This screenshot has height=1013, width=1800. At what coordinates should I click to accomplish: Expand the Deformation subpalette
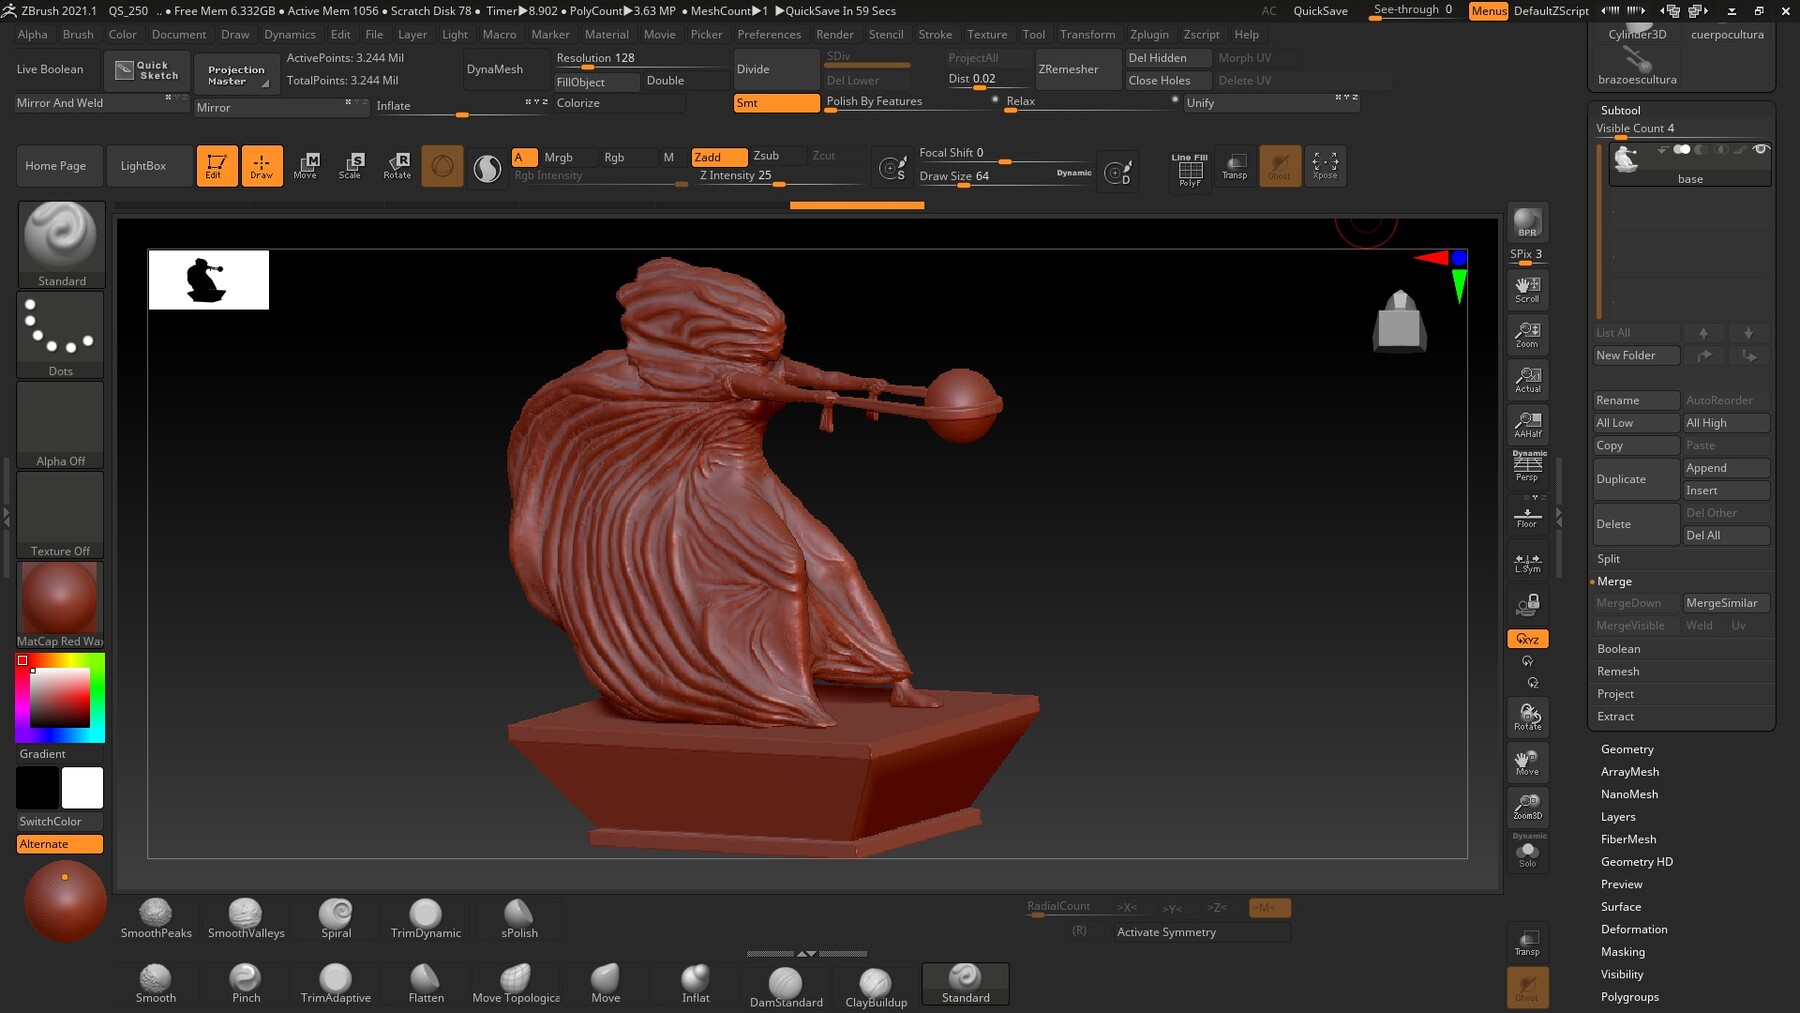(1634, 929)
